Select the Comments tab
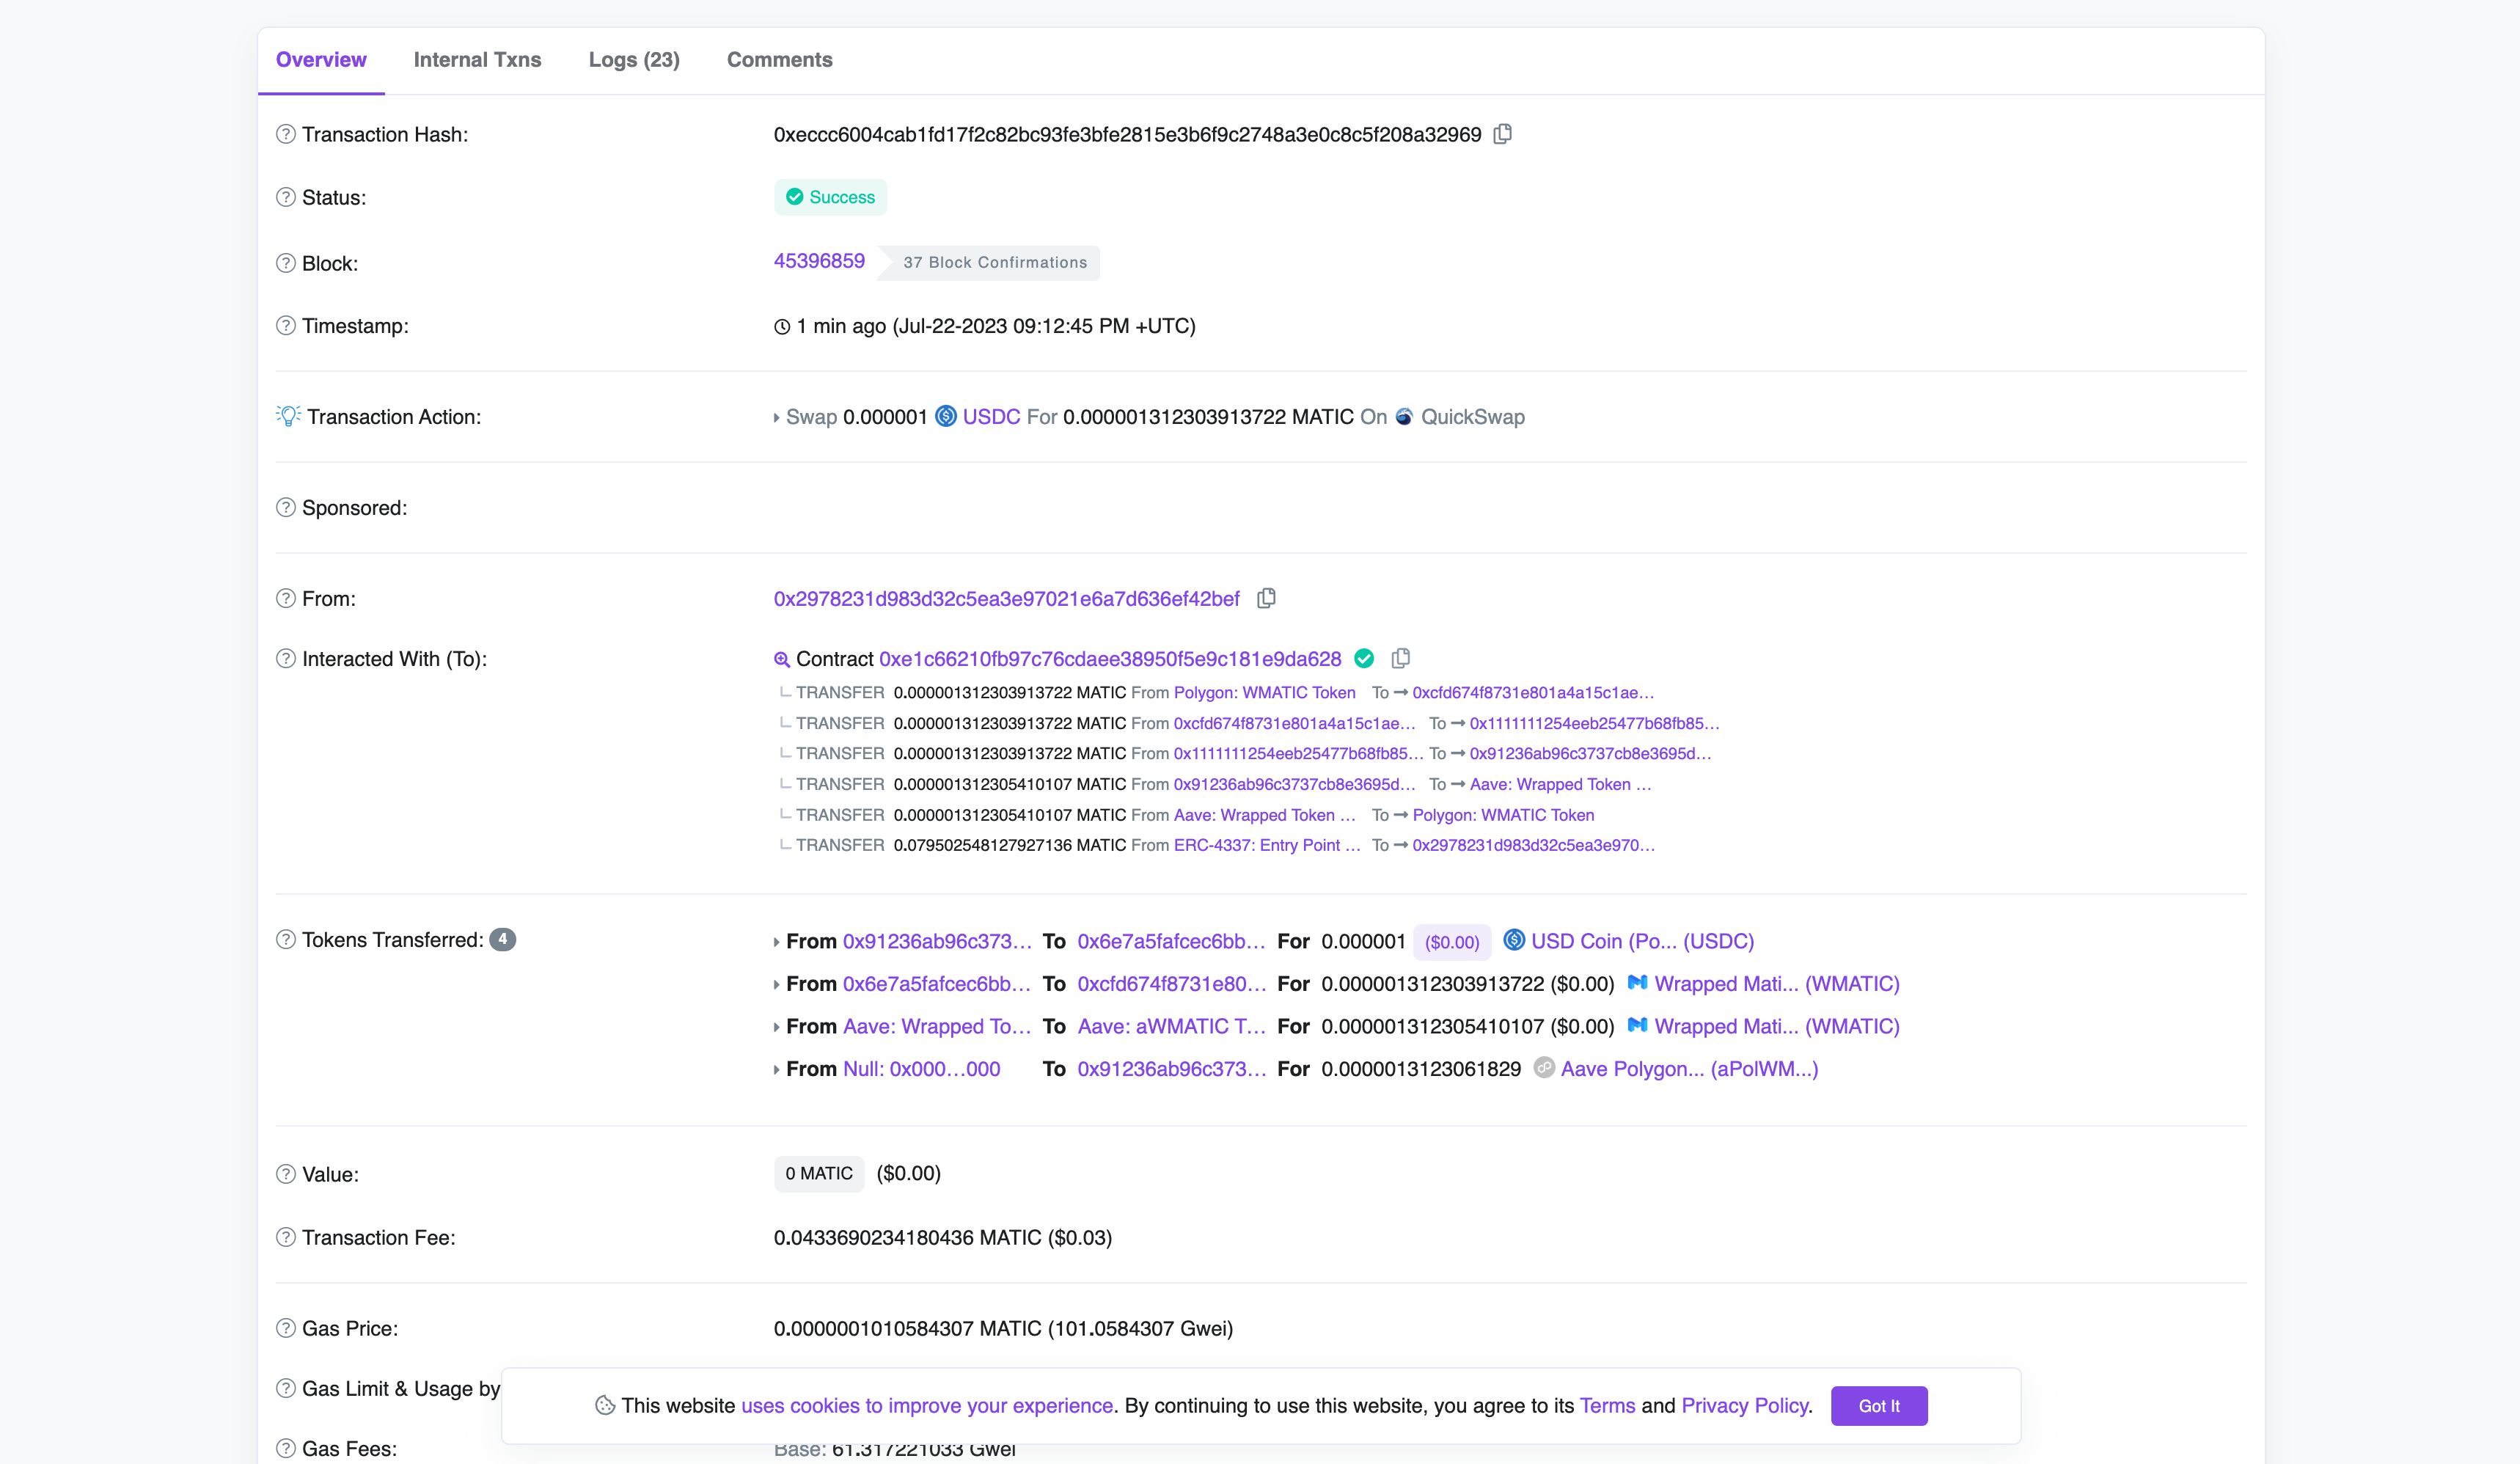This screenshot has width=2520, height=1464. pos(779,59)
